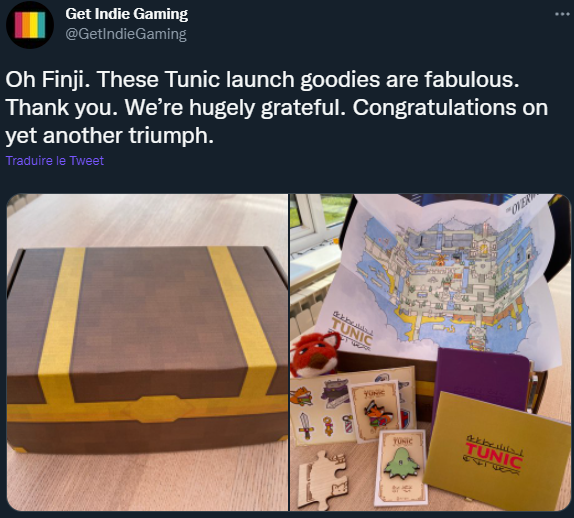Viewport: 574px width, 518px height.
Task: Click Traduire le Tweet link
Action: [55, 161]
